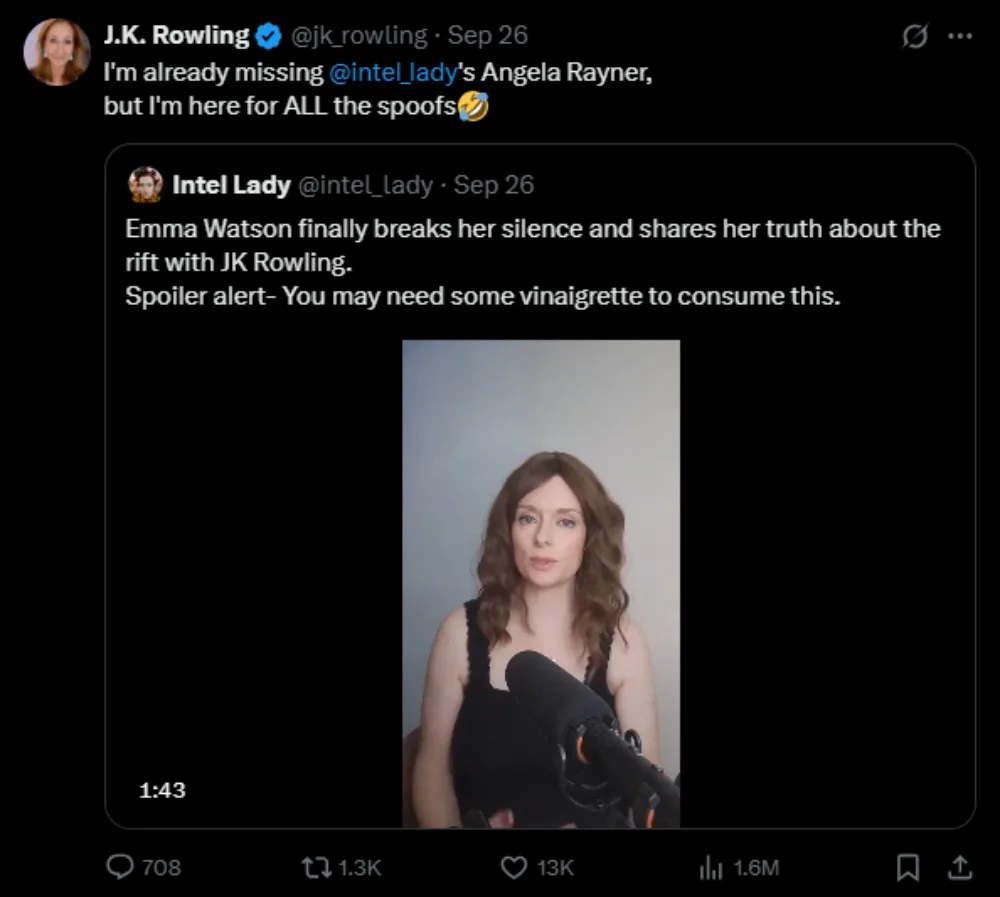The image size is (1000, 897).
Task: Bookmark this post
Action: click(908, 867)
